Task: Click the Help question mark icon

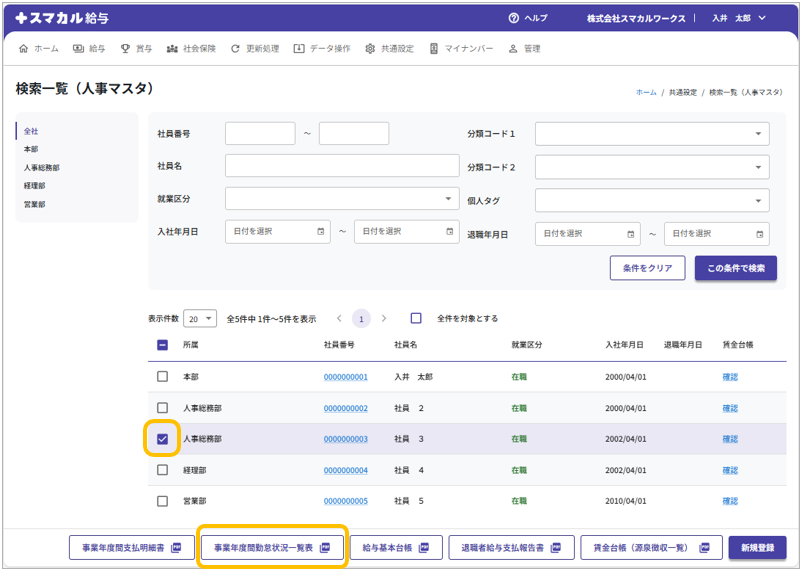Action: [514, 18]
